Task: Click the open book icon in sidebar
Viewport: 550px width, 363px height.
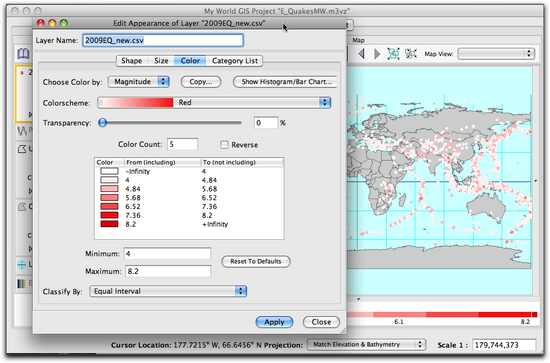Action: point(24,54)
